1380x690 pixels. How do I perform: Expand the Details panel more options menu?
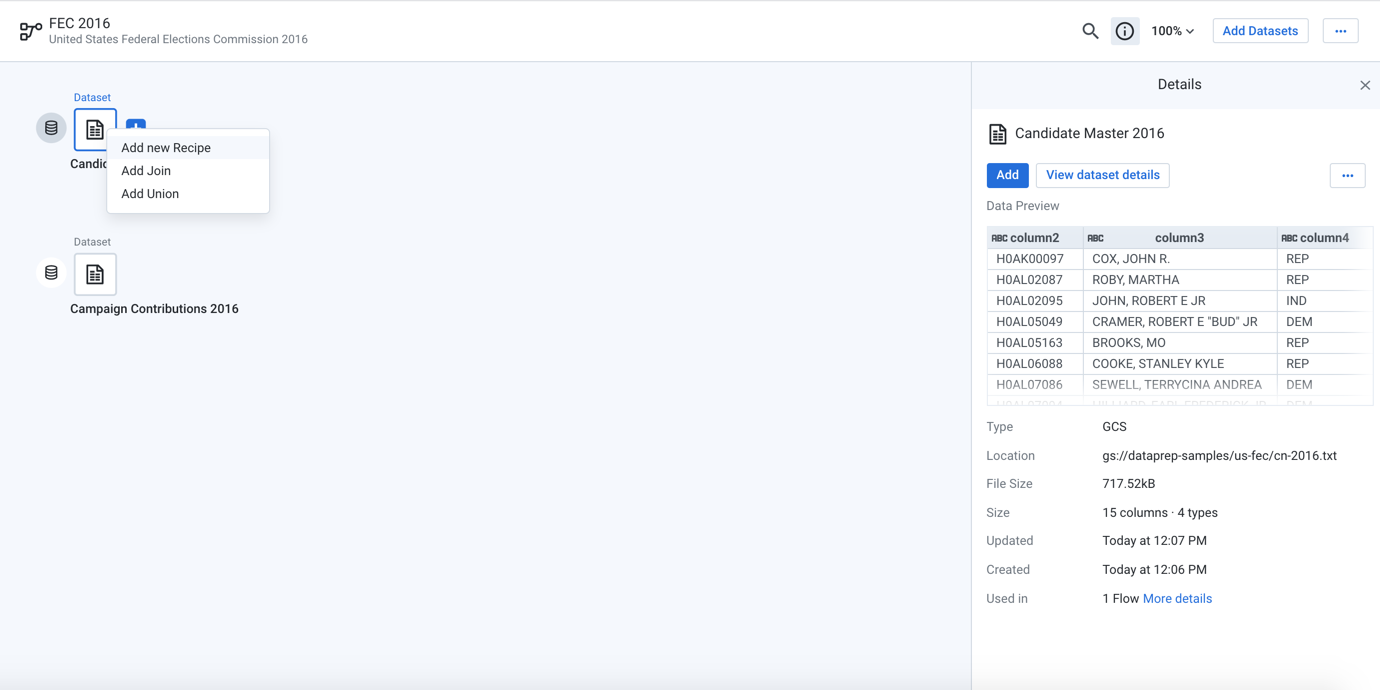1347,175
